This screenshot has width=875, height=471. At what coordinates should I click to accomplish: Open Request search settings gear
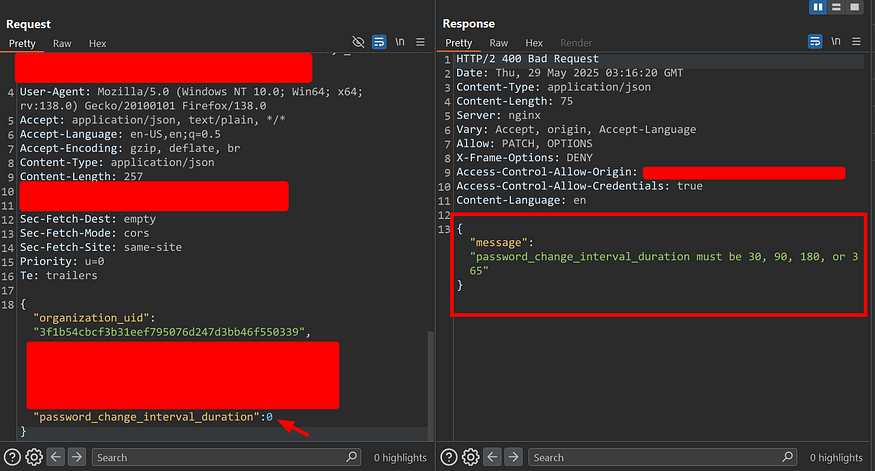tap(33, 457)
